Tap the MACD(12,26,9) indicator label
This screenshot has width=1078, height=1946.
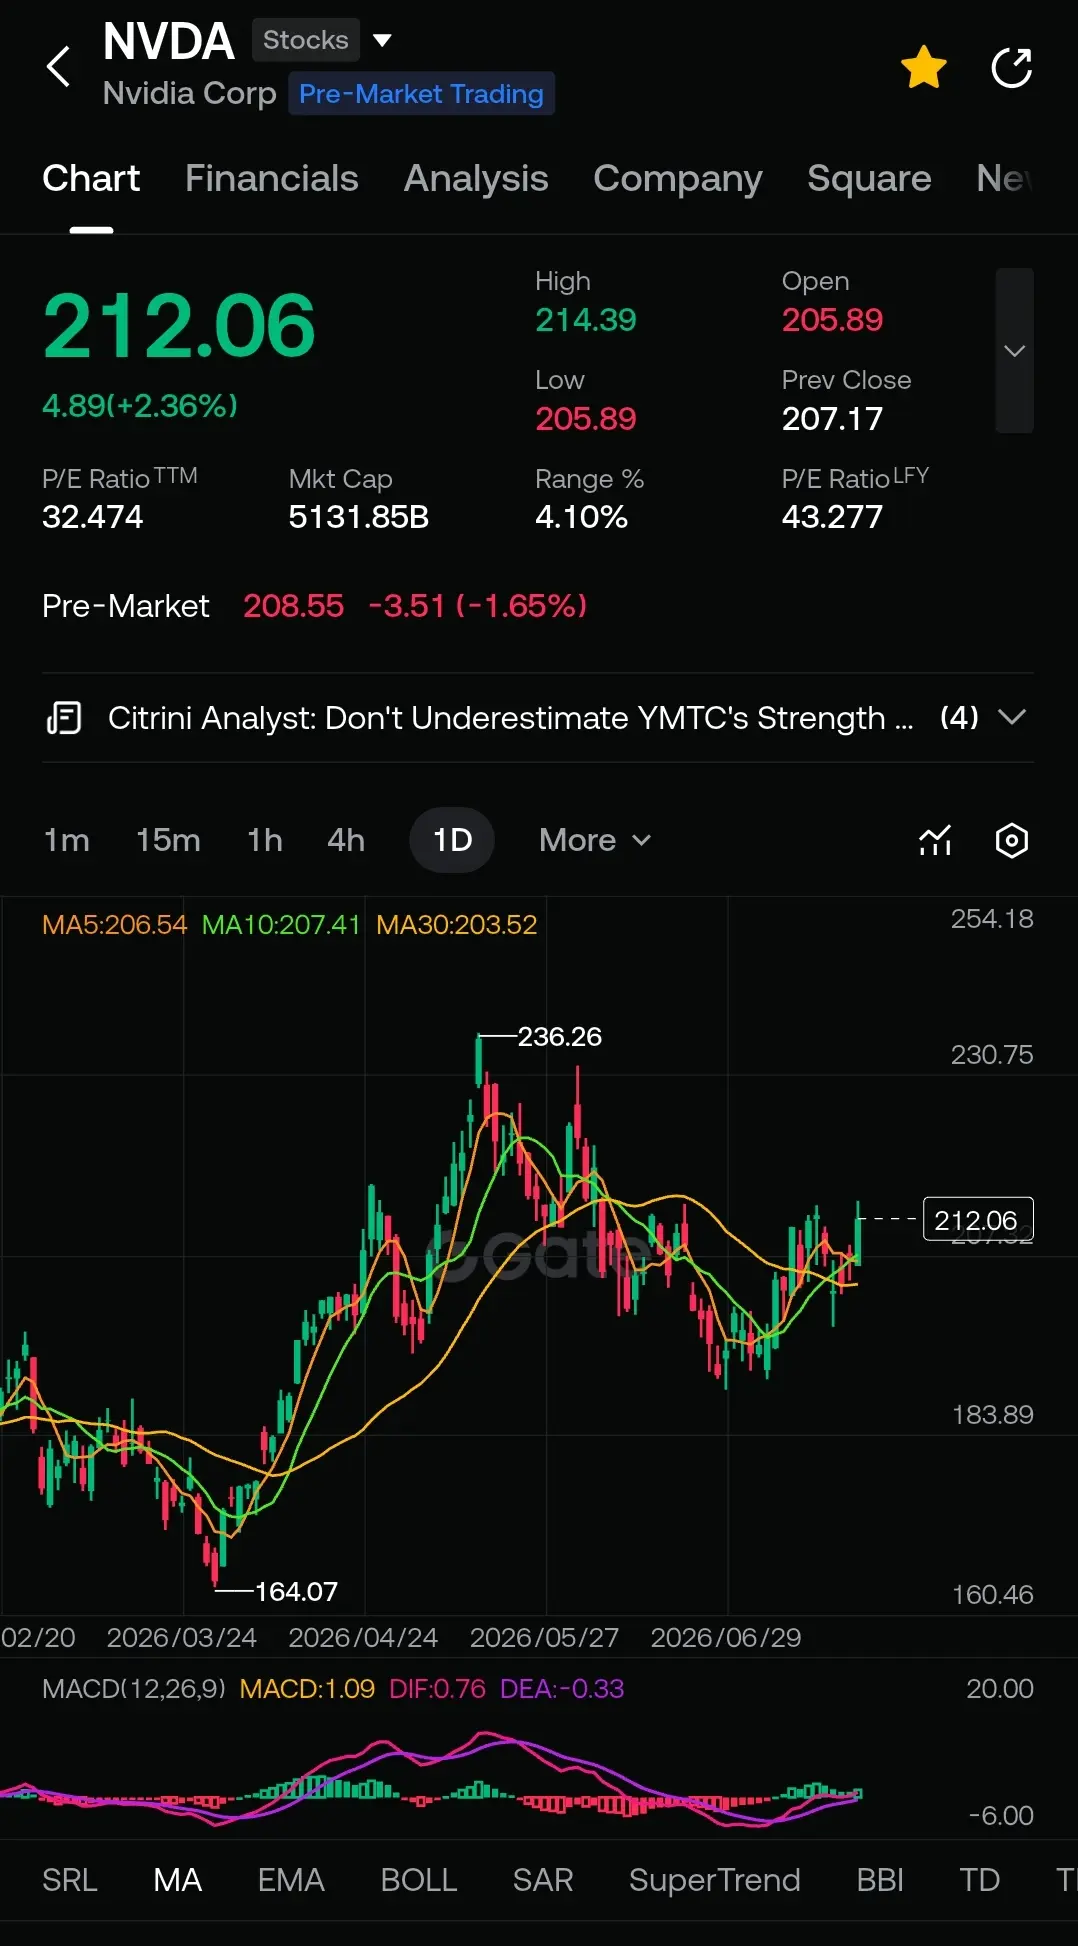[134, 1688]
